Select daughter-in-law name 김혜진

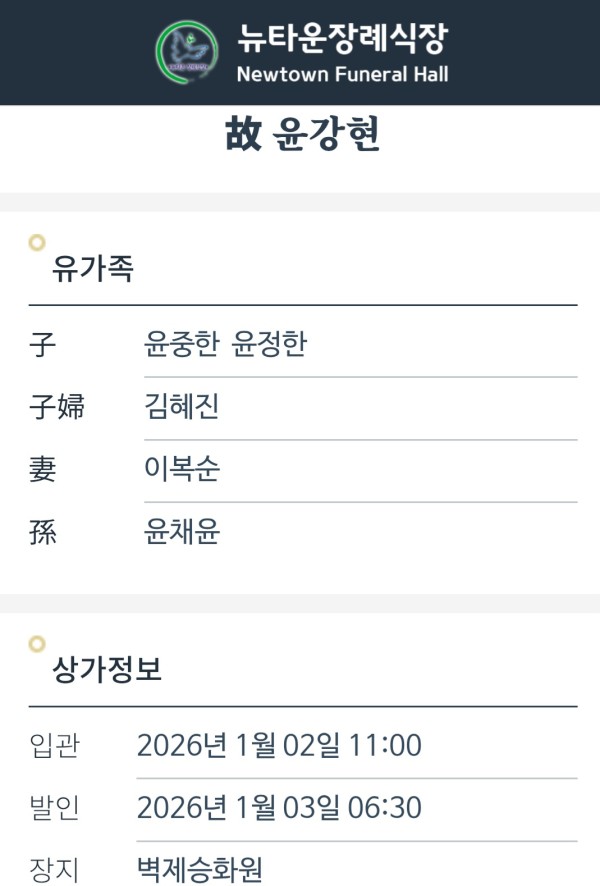[182, 407]
